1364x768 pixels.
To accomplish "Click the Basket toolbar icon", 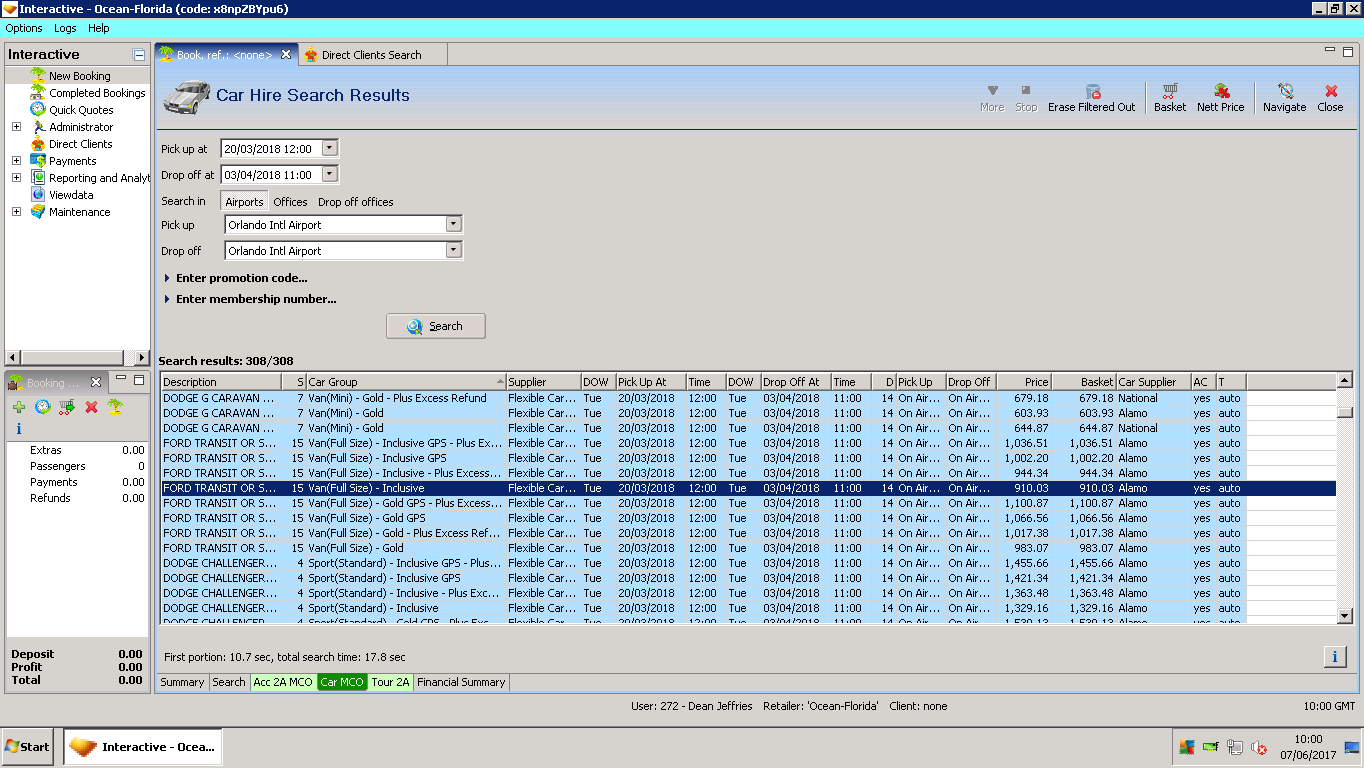I will (1169, 97).
